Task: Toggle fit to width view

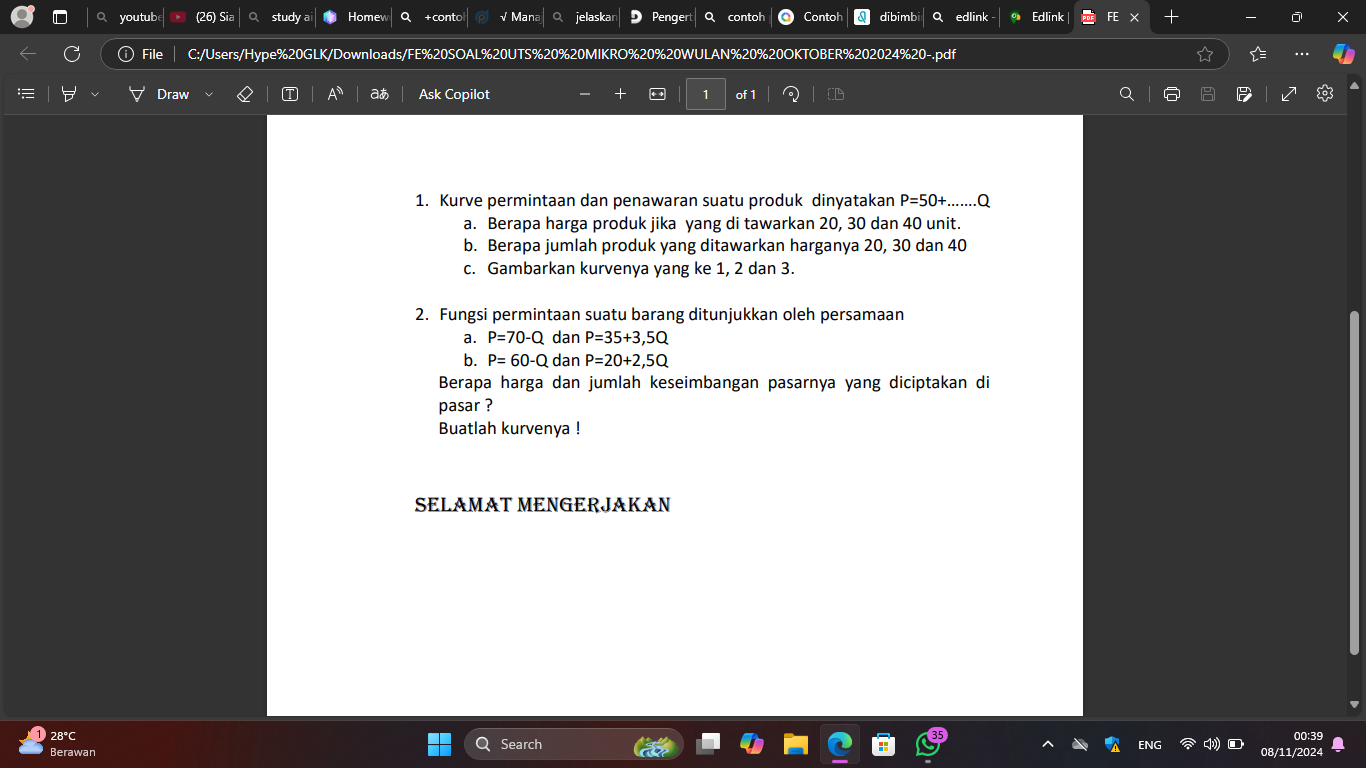Action: pos(657,94)
